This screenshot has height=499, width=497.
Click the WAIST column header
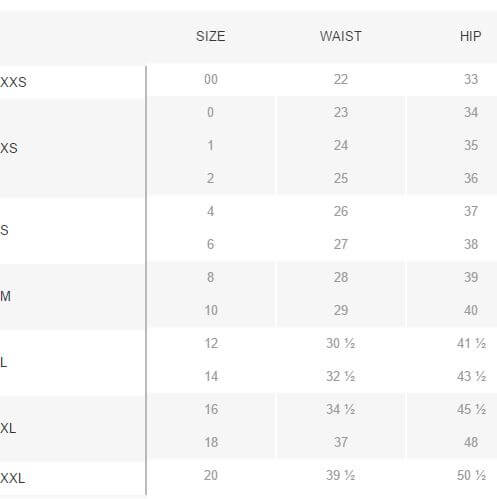341,36
